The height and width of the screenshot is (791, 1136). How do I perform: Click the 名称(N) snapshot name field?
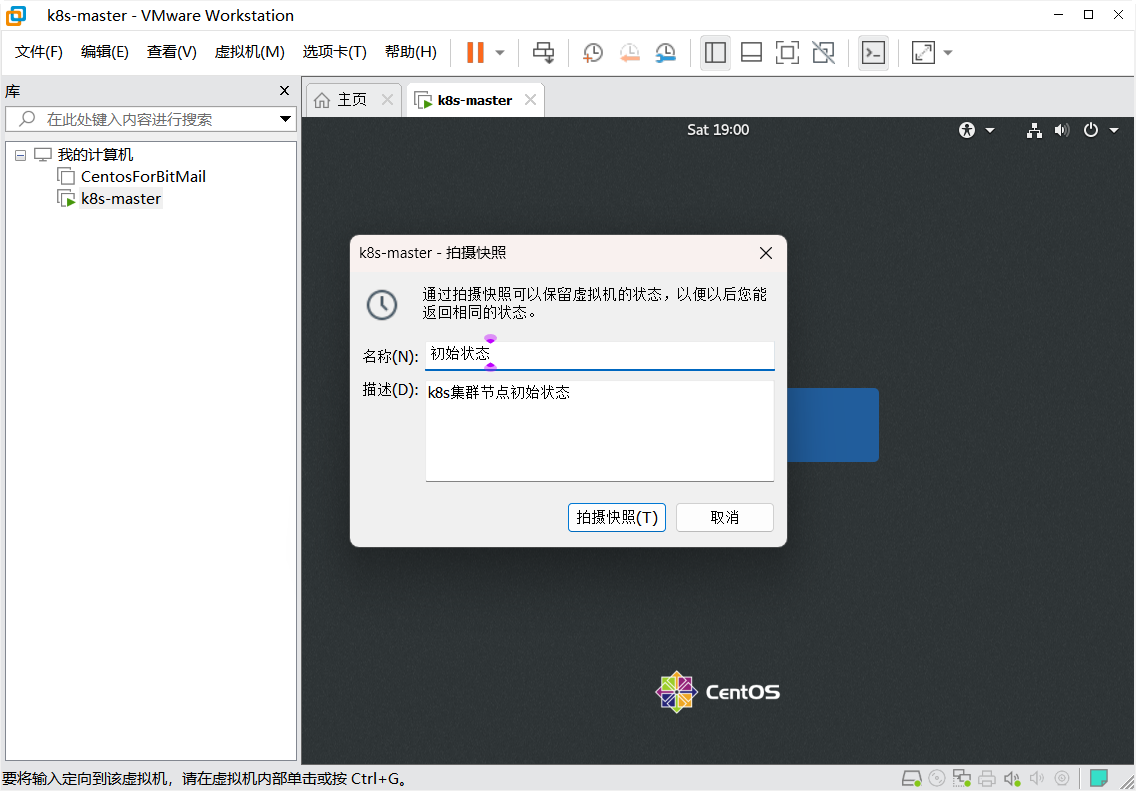(x=600, y=355)
